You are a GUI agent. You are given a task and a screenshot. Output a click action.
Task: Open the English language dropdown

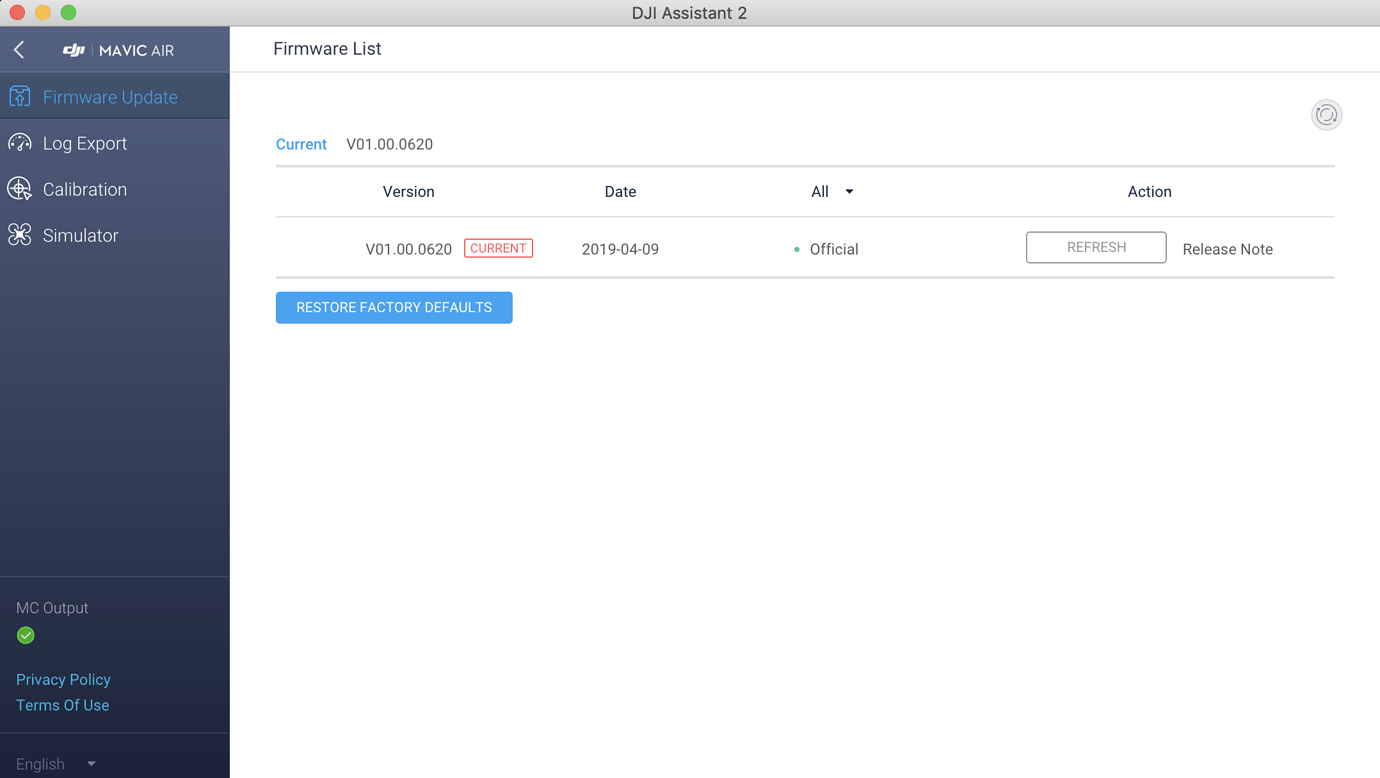(x=56, y=764)
